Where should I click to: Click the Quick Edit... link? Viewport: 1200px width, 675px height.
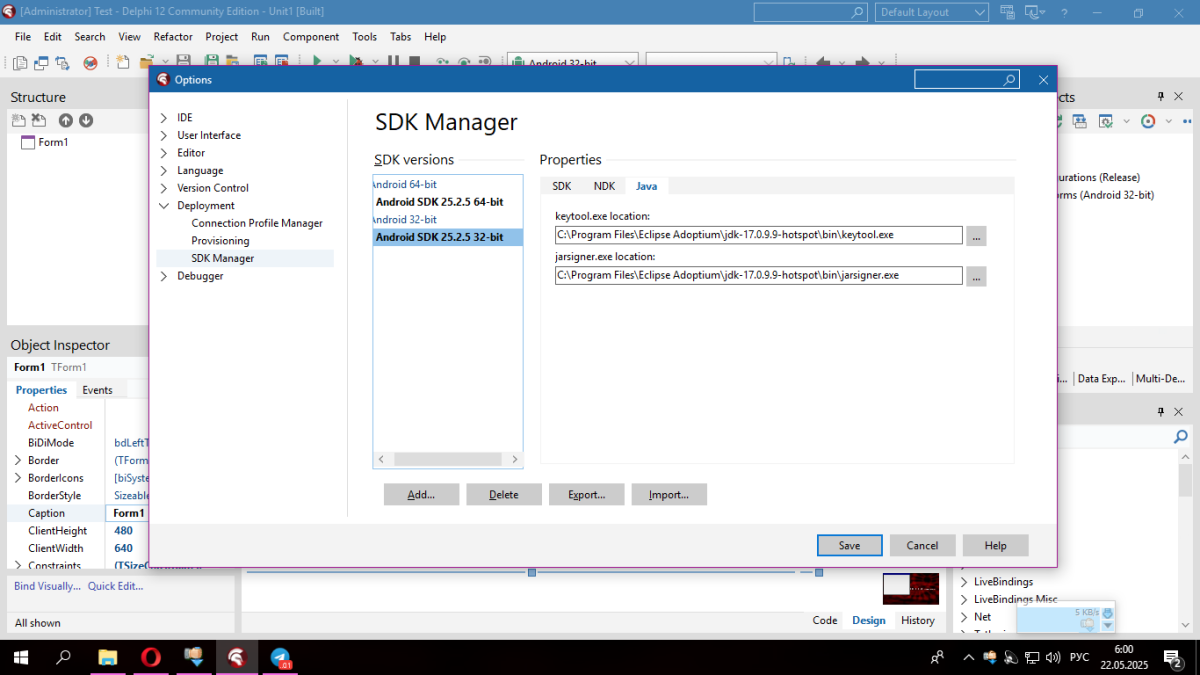pyautogui.click(x=115, y=586)
